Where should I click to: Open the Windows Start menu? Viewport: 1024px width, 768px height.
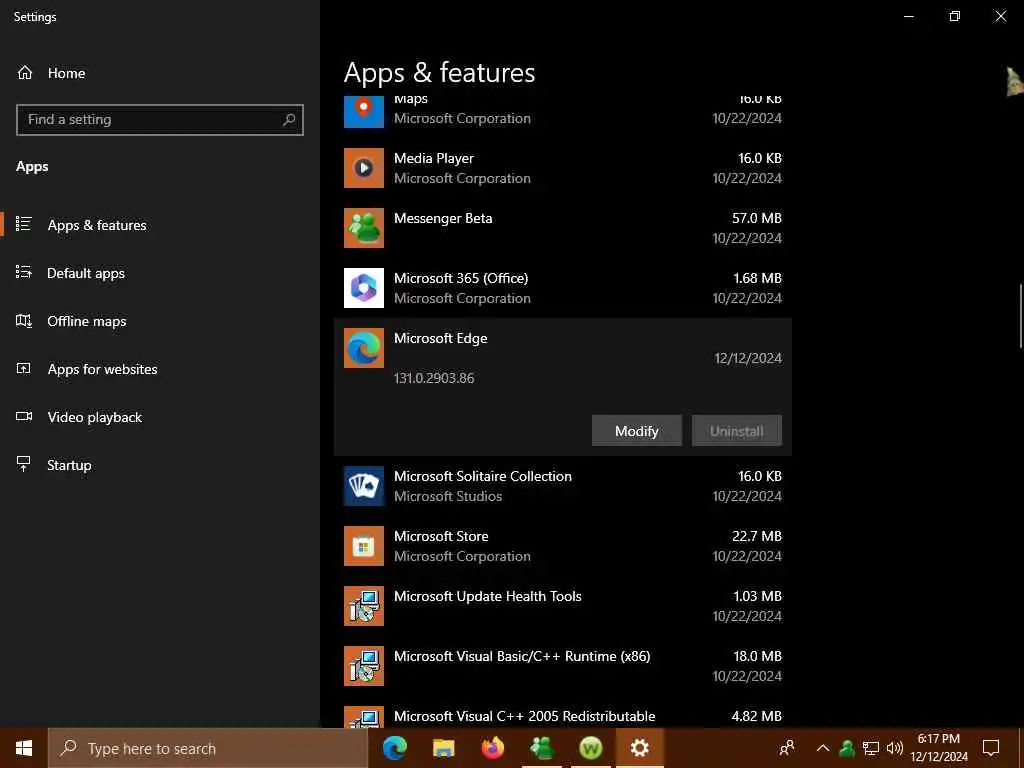[x=24, y=748]
